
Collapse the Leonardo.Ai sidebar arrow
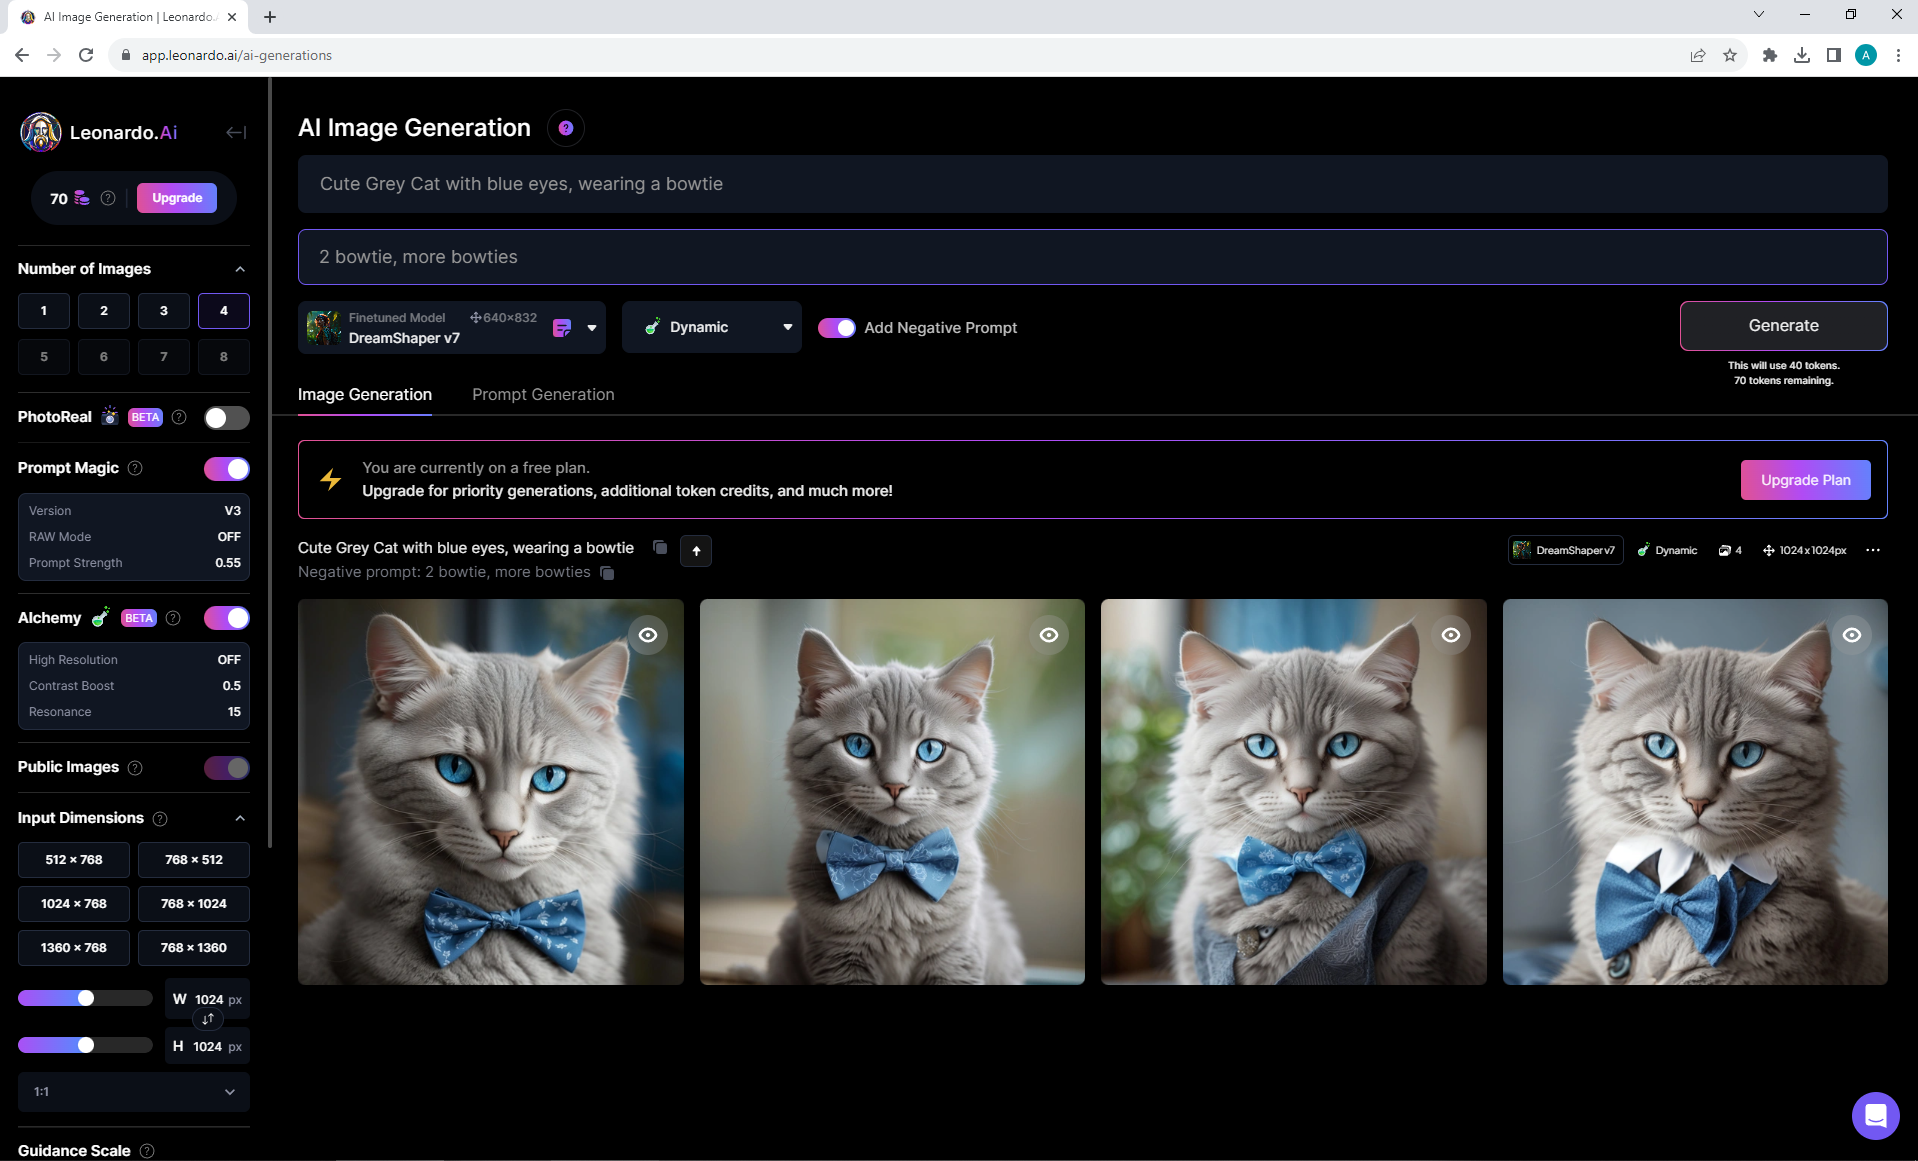coord(236,132)
